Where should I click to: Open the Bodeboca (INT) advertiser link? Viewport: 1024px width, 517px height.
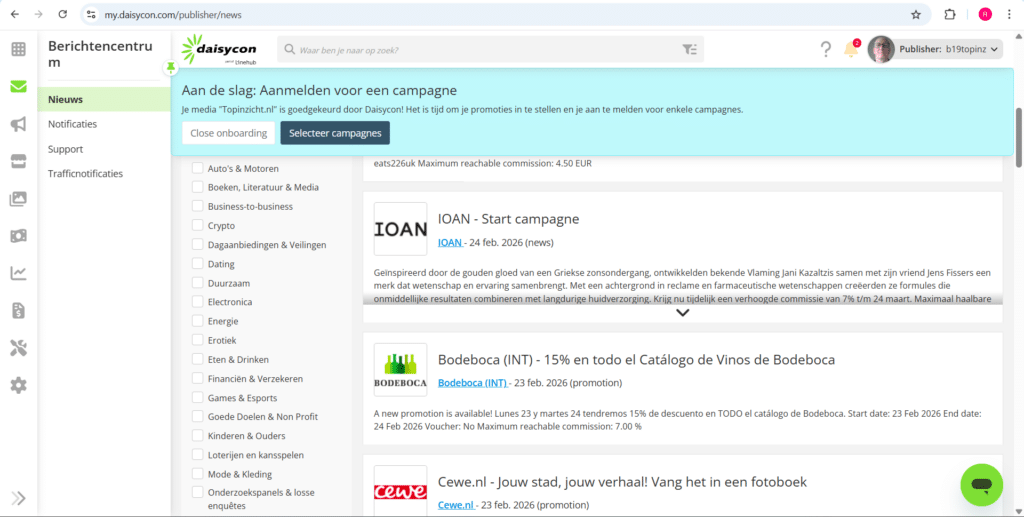coord(472,383)
